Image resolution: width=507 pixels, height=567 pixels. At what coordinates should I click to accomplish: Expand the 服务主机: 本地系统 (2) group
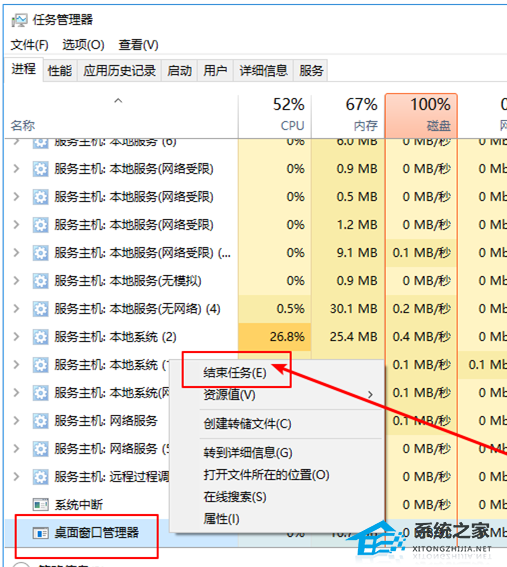pyautogui.click(x=16, y=337)
